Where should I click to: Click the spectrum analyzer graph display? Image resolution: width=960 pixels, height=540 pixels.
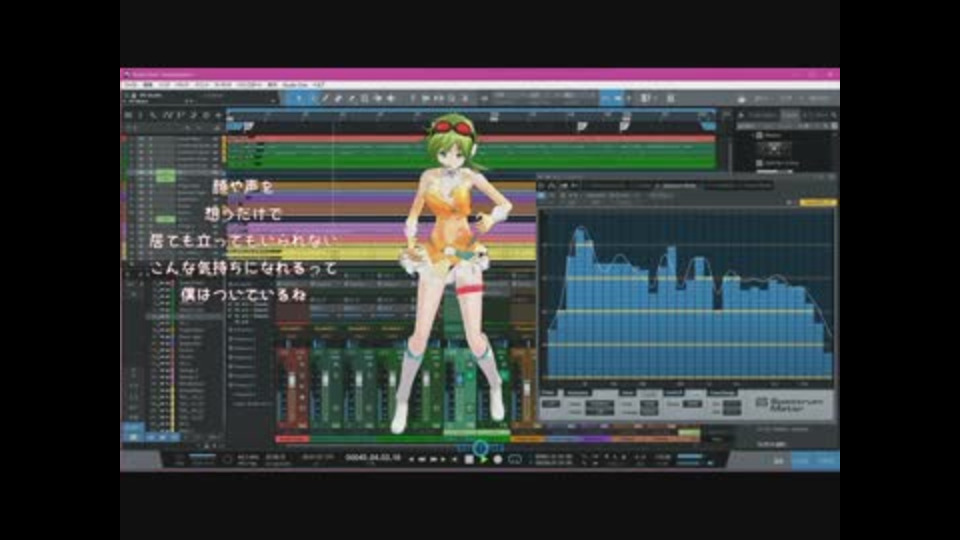tap(688, 296)
